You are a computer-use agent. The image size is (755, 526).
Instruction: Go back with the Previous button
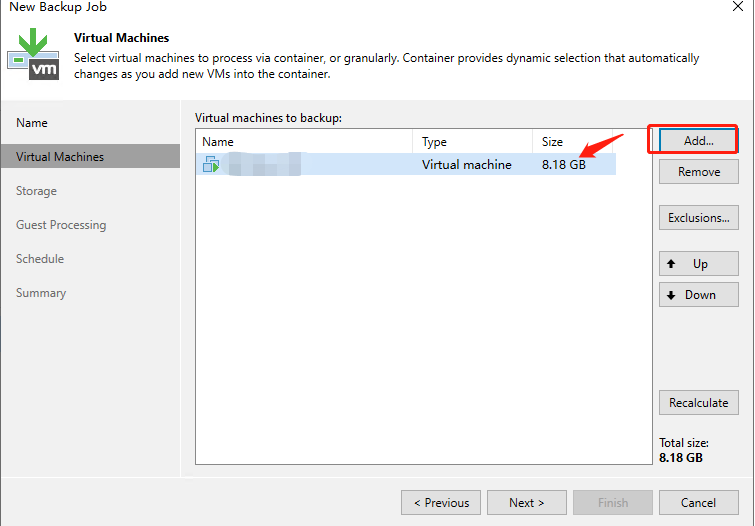pyautogui.click(x=441, y=503)
